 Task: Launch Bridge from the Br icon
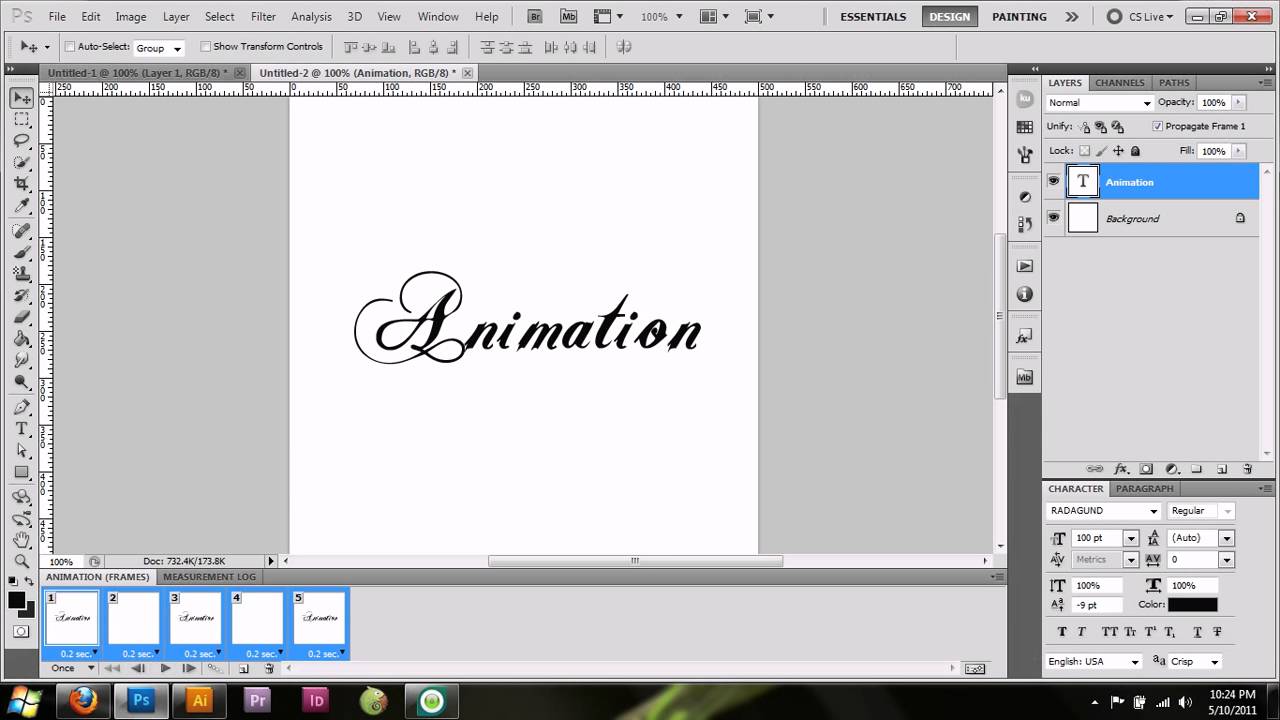(x=535, y=17)
